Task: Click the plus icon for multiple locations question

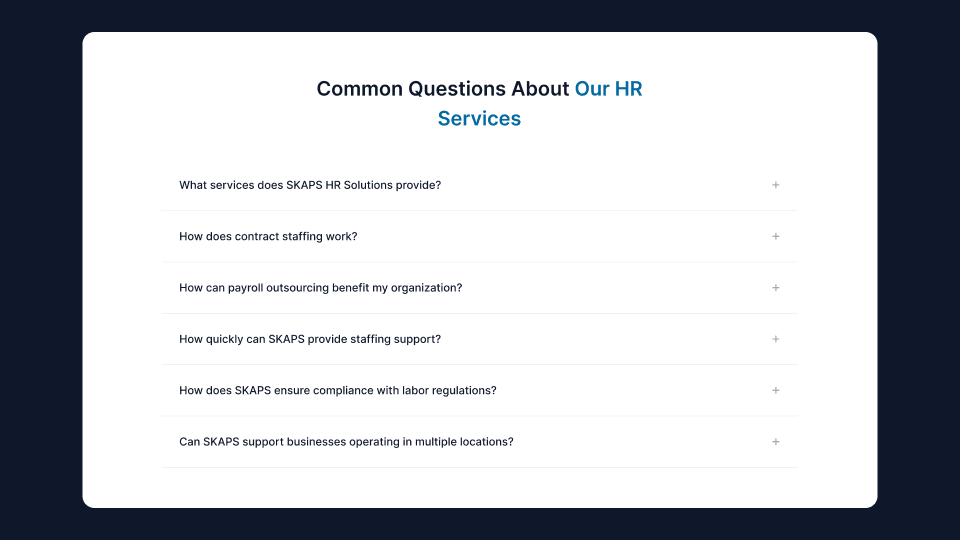Action: click(x=775, y=442)
